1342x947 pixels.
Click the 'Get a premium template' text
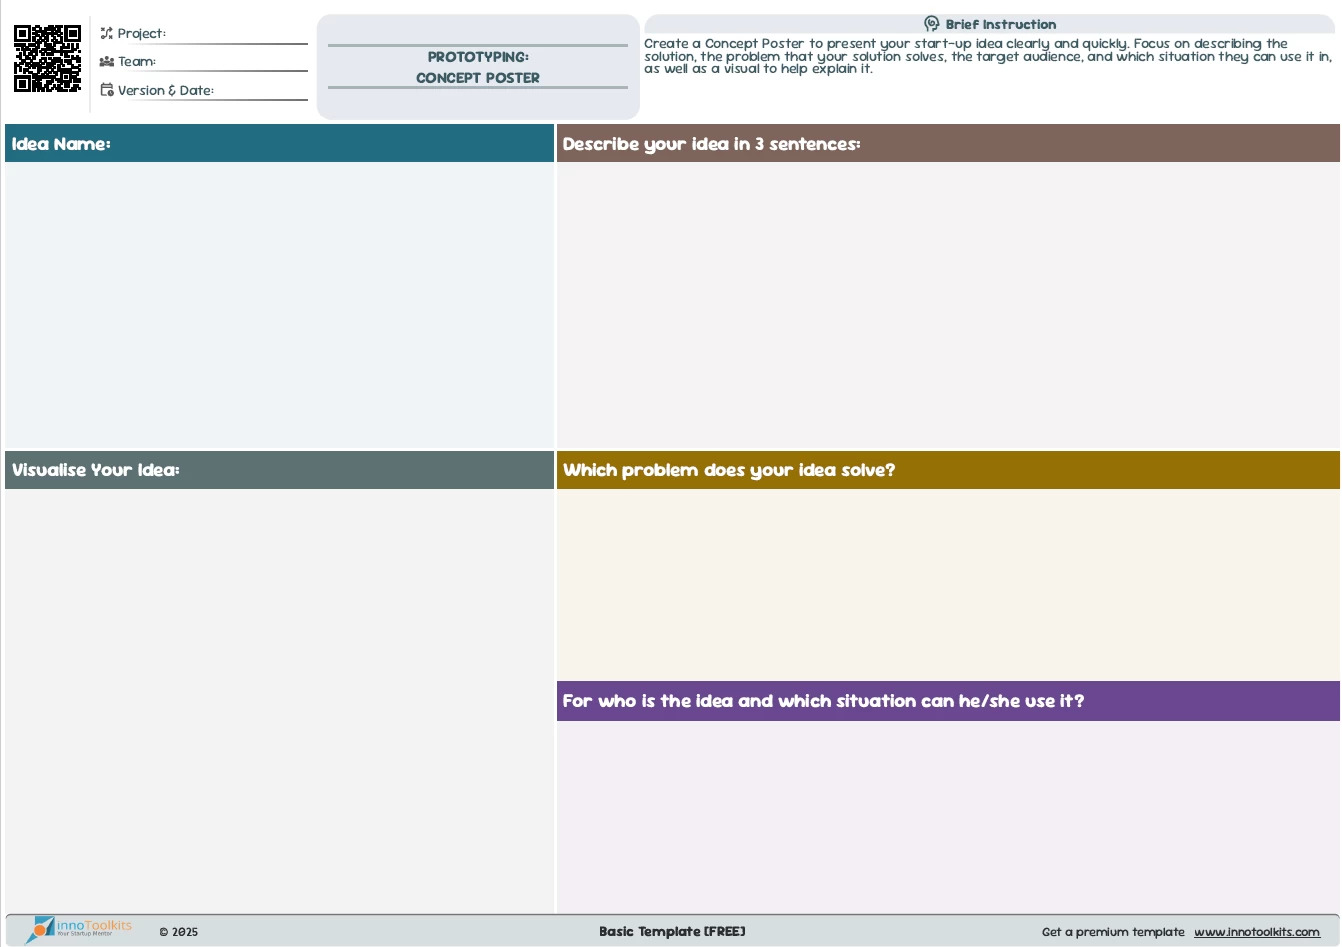[x=1112, y=932]
